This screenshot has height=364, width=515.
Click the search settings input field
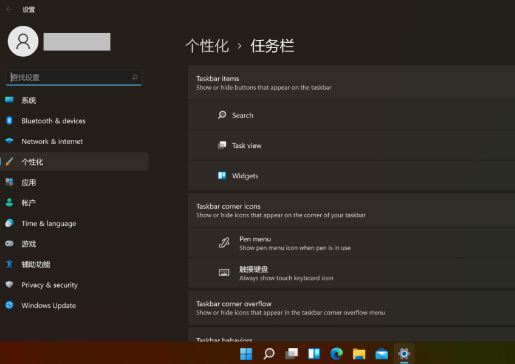(x=74, y=77)
